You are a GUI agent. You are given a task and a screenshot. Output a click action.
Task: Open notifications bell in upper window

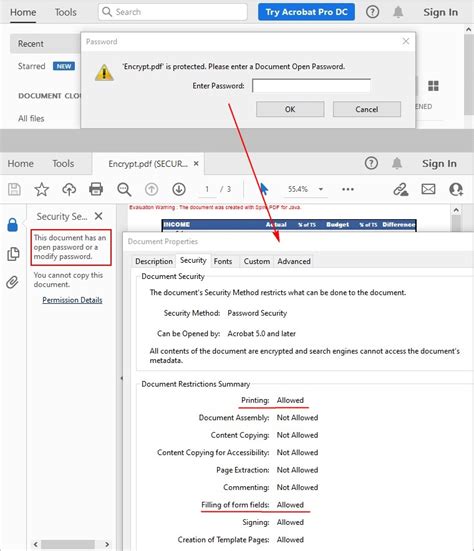click(398, 12)
